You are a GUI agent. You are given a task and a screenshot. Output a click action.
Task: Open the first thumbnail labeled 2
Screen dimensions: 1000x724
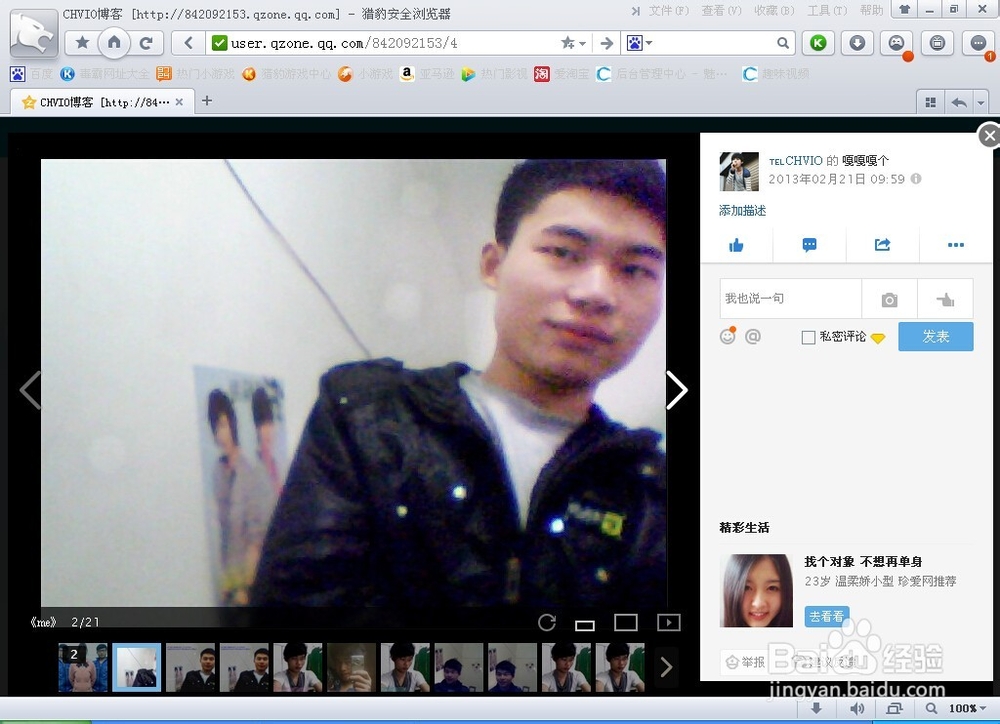tap(83, 667)
